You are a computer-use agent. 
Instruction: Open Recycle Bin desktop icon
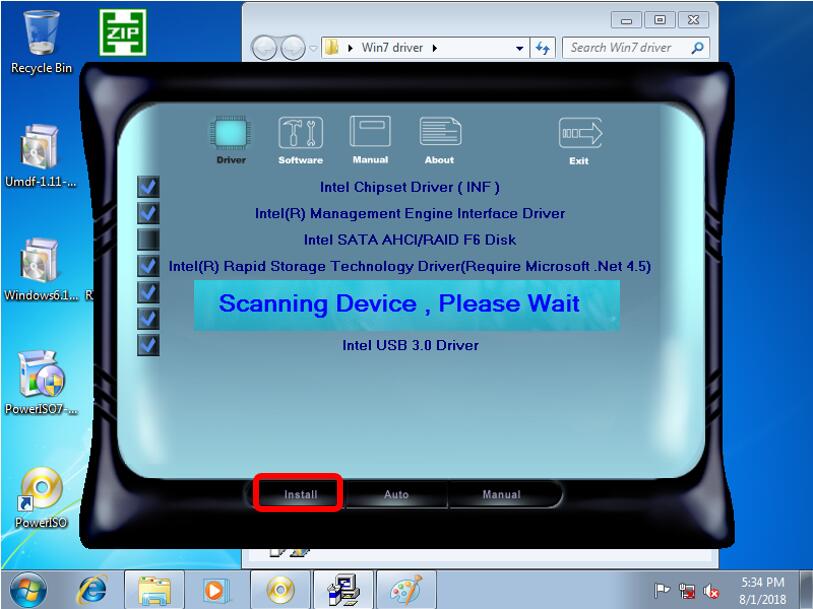(x=41, y=43)
